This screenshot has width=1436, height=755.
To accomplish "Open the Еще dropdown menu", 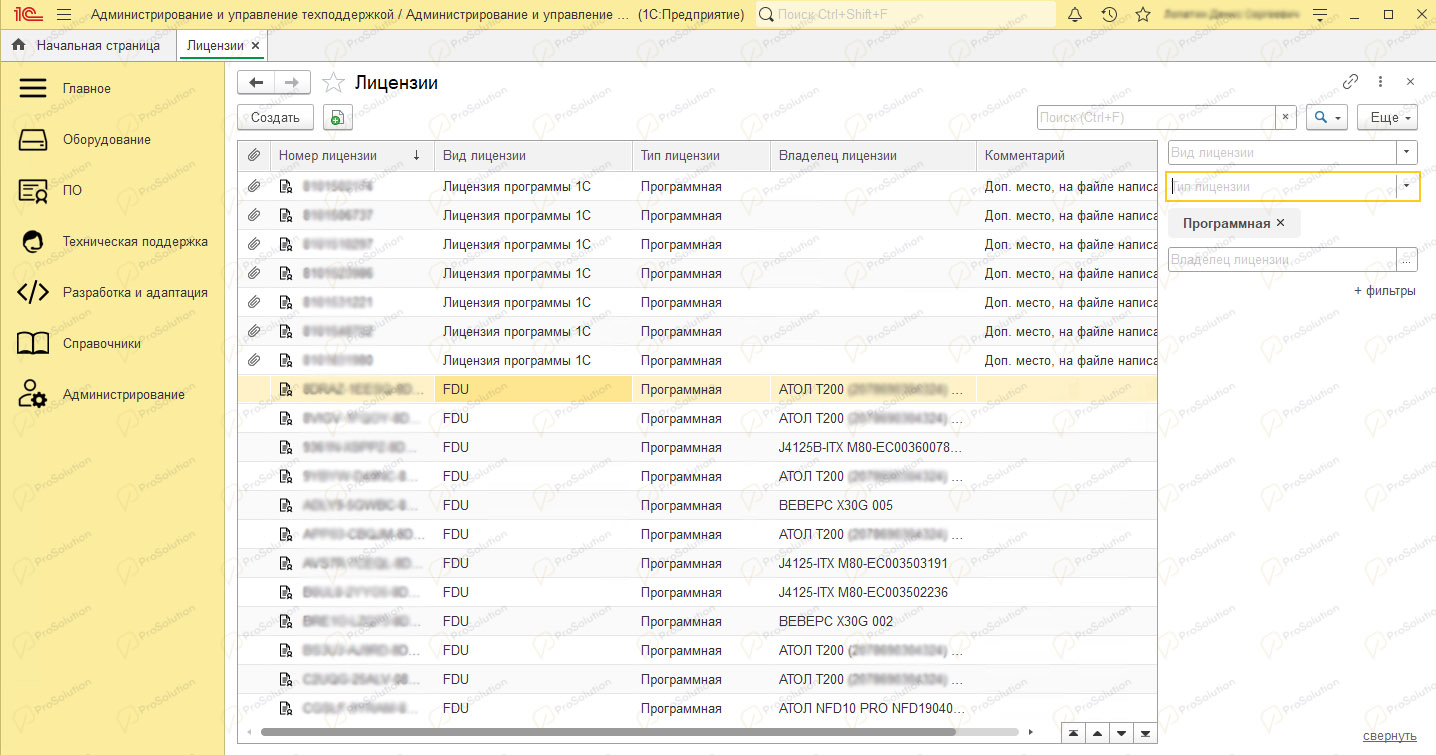I will coord(1388,118).
